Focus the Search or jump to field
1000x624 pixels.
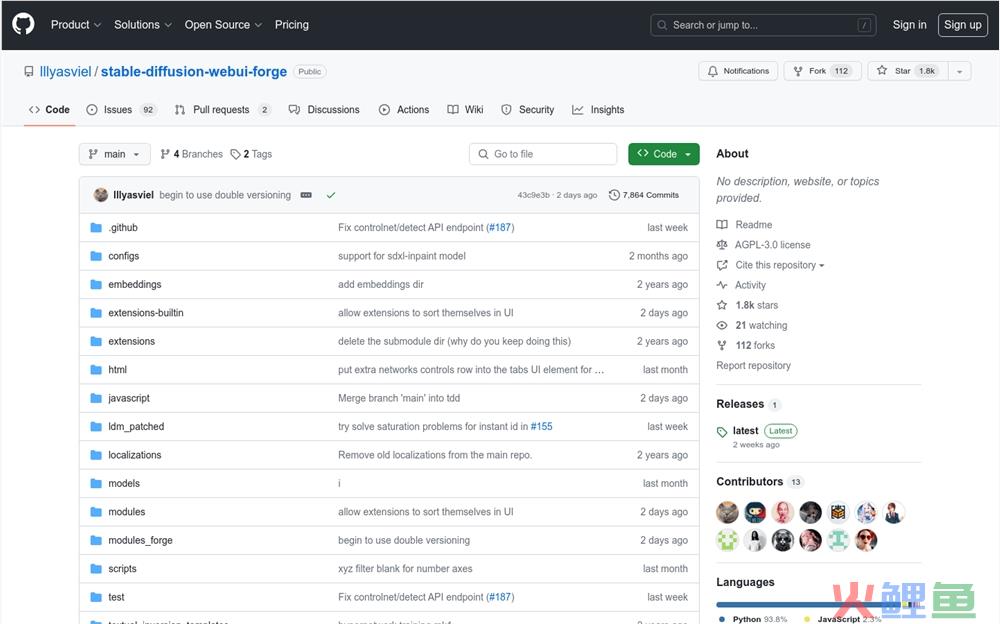click(x=763, y=25)
